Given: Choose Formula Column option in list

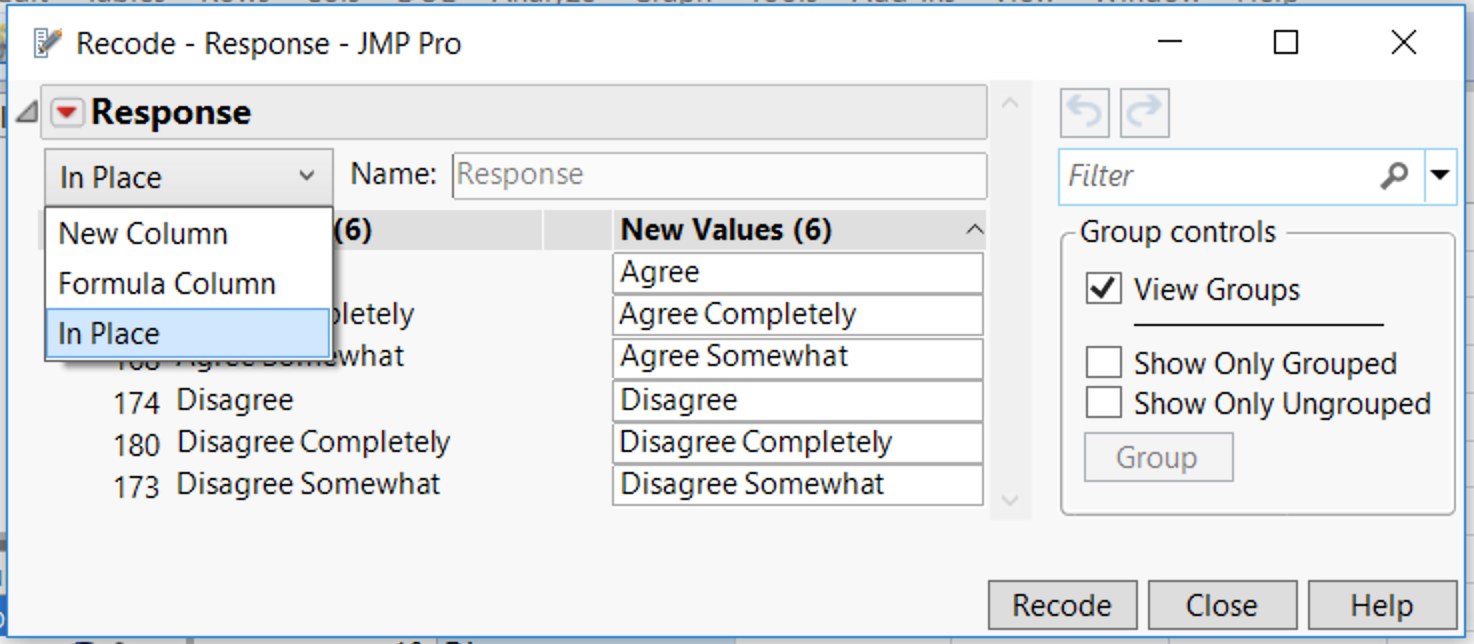Looking at the screenshot, I should click(166, 284).
